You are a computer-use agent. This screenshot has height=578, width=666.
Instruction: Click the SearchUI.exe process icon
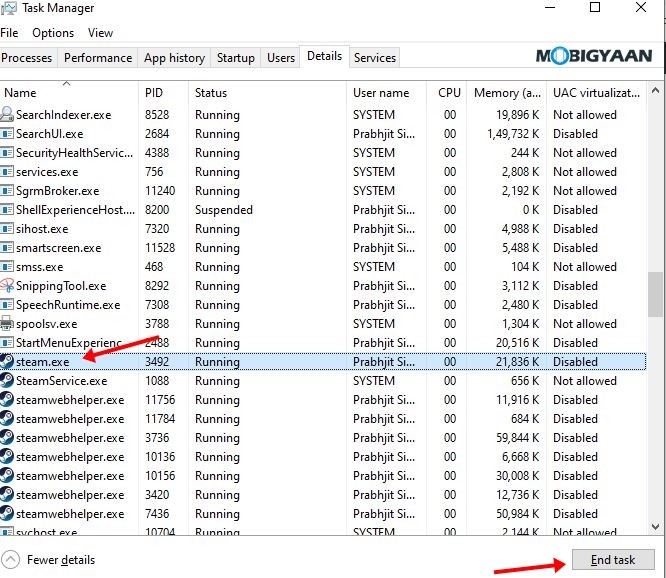pos(7,134)
